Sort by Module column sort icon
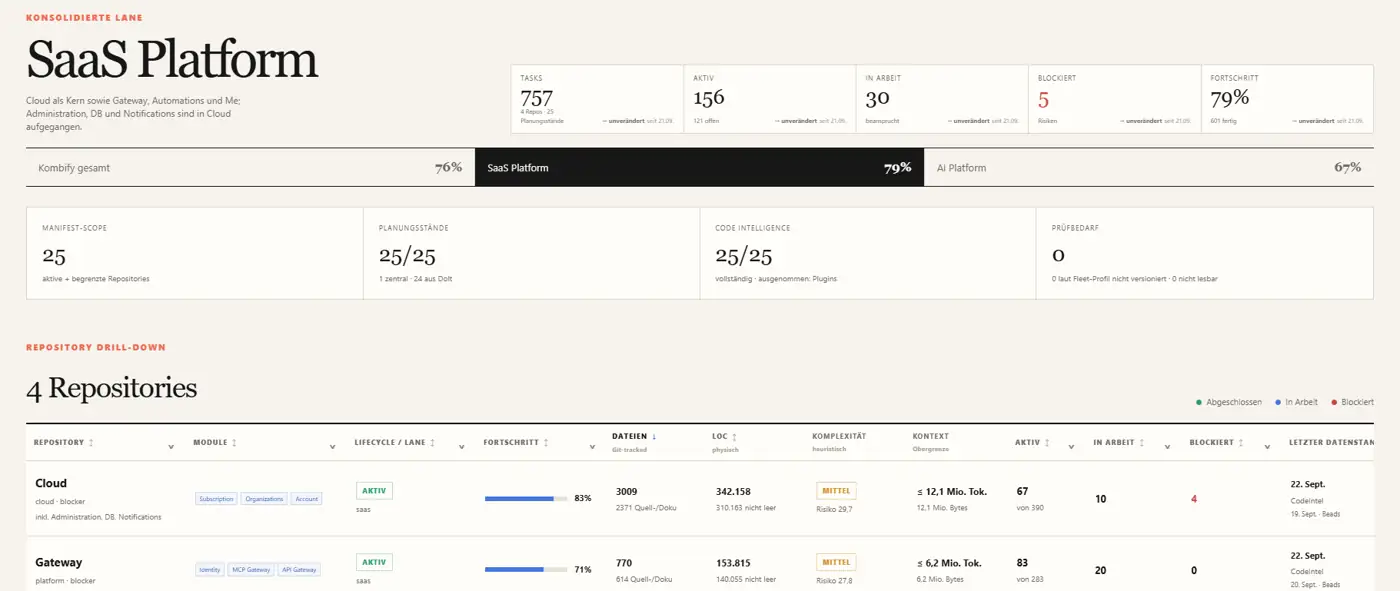1400x591 pixels. (234, 442)
